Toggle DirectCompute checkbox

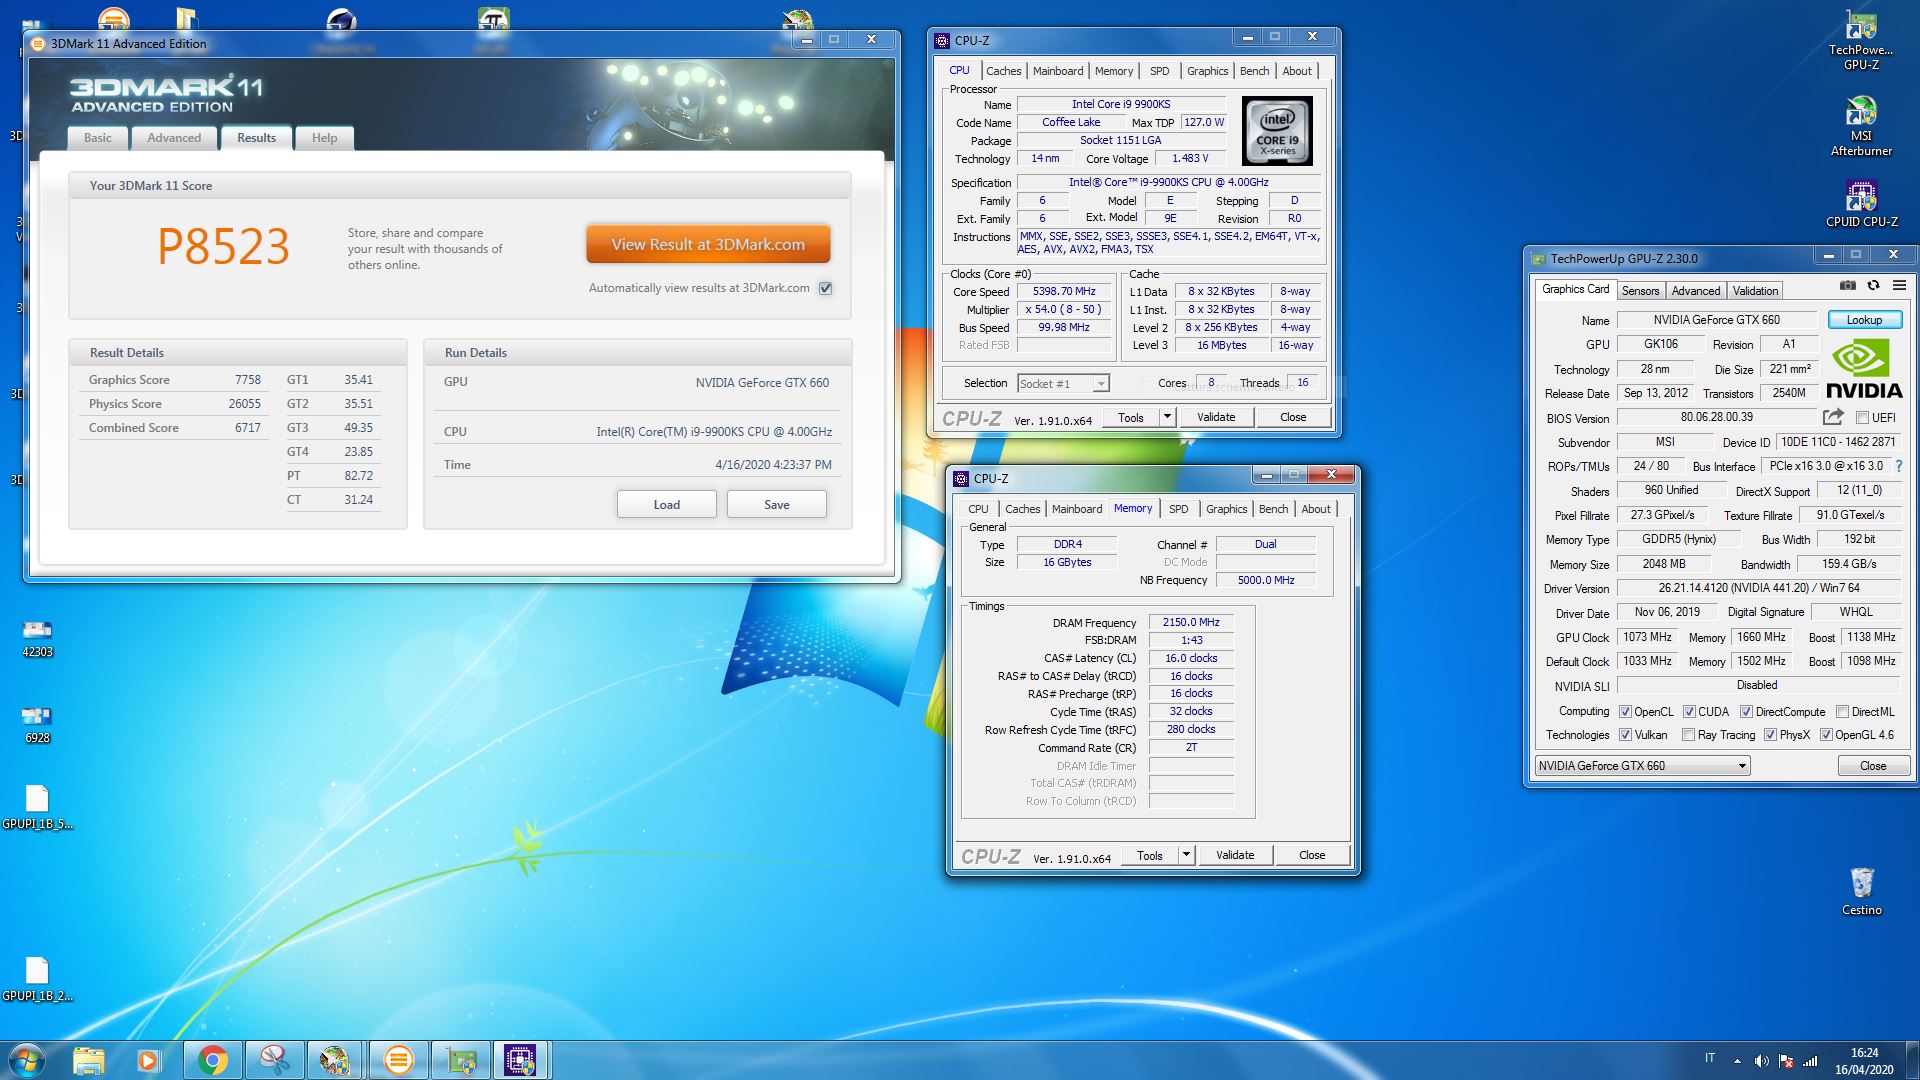[1746, 712]
